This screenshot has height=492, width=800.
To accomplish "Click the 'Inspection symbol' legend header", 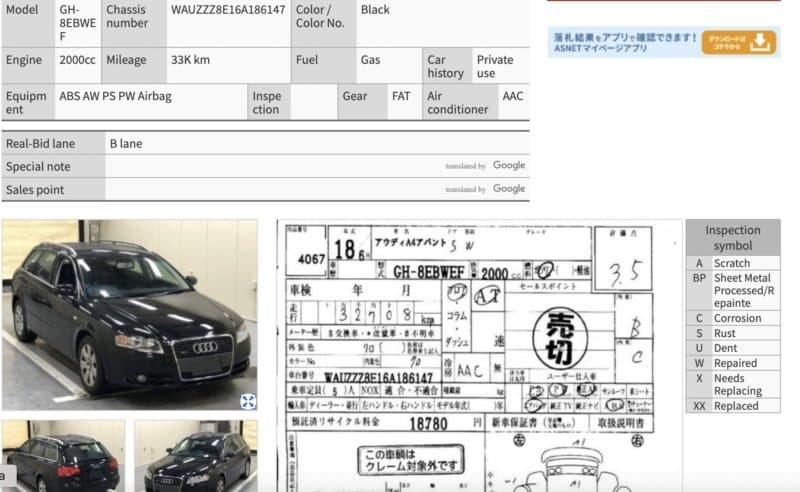I will (x=733, y=238).
